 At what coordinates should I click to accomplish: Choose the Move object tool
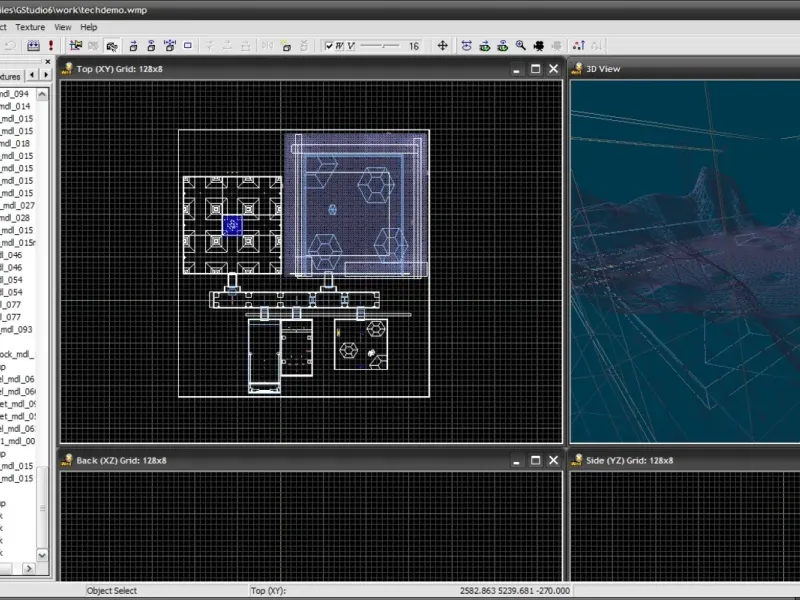133,46
